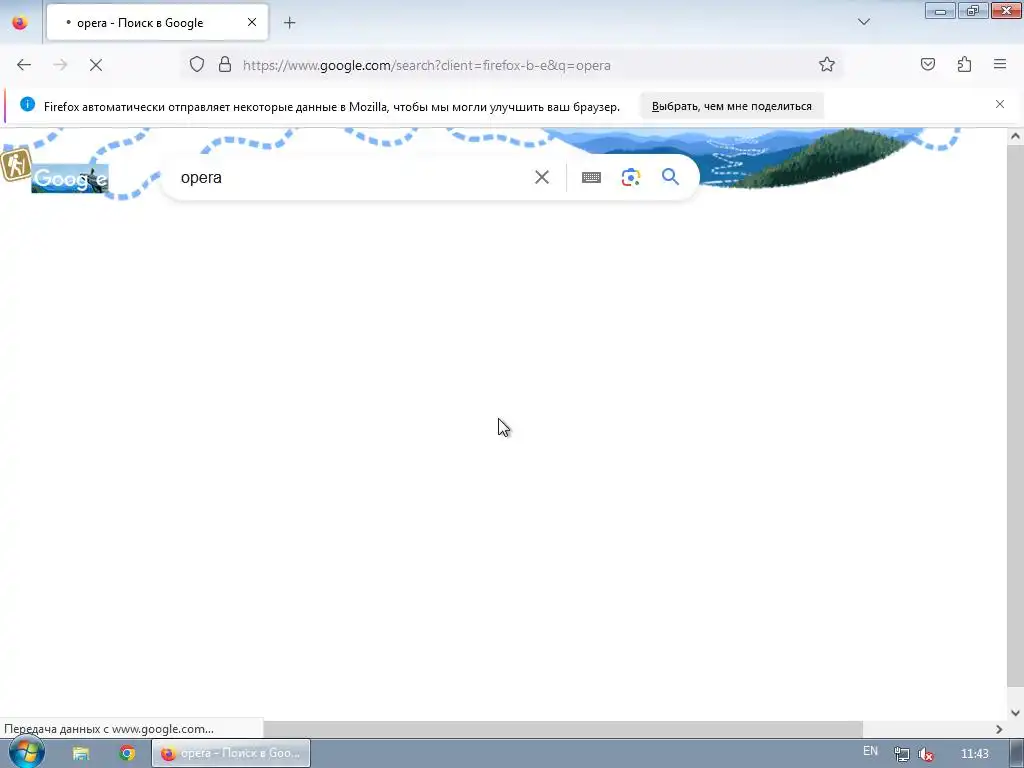Image resolution: width=1024 pixels, height=768 pixels.
Task: Open File Explorer from taskbar
Action: point(81,753)
